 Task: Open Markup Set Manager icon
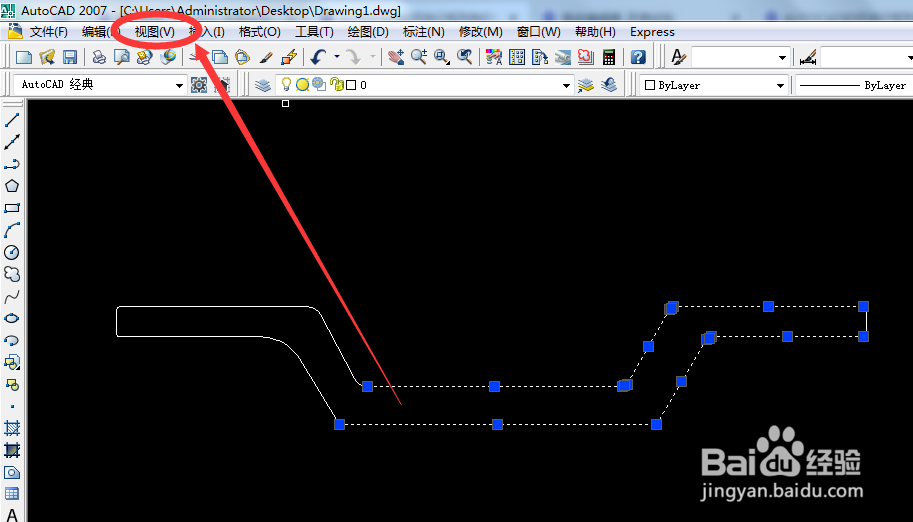click(586, 57)
